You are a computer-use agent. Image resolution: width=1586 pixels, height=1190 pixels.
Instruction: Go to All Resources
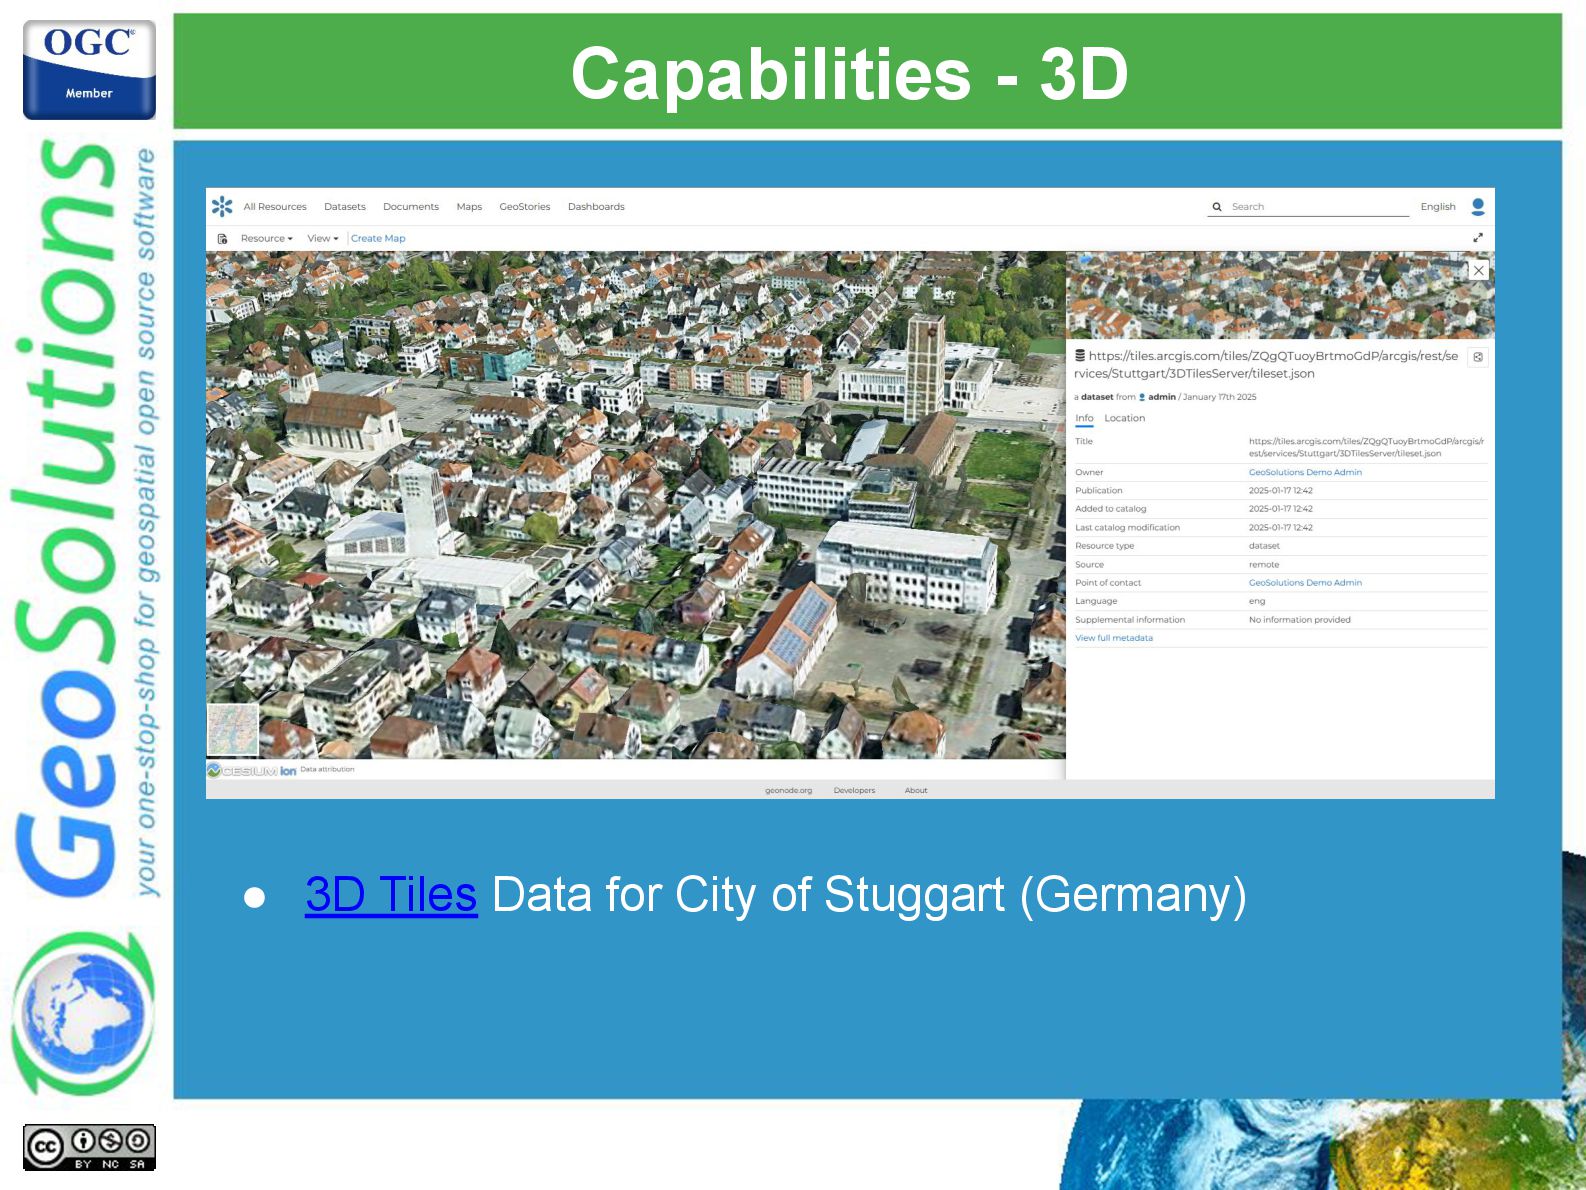click(275, 207)
